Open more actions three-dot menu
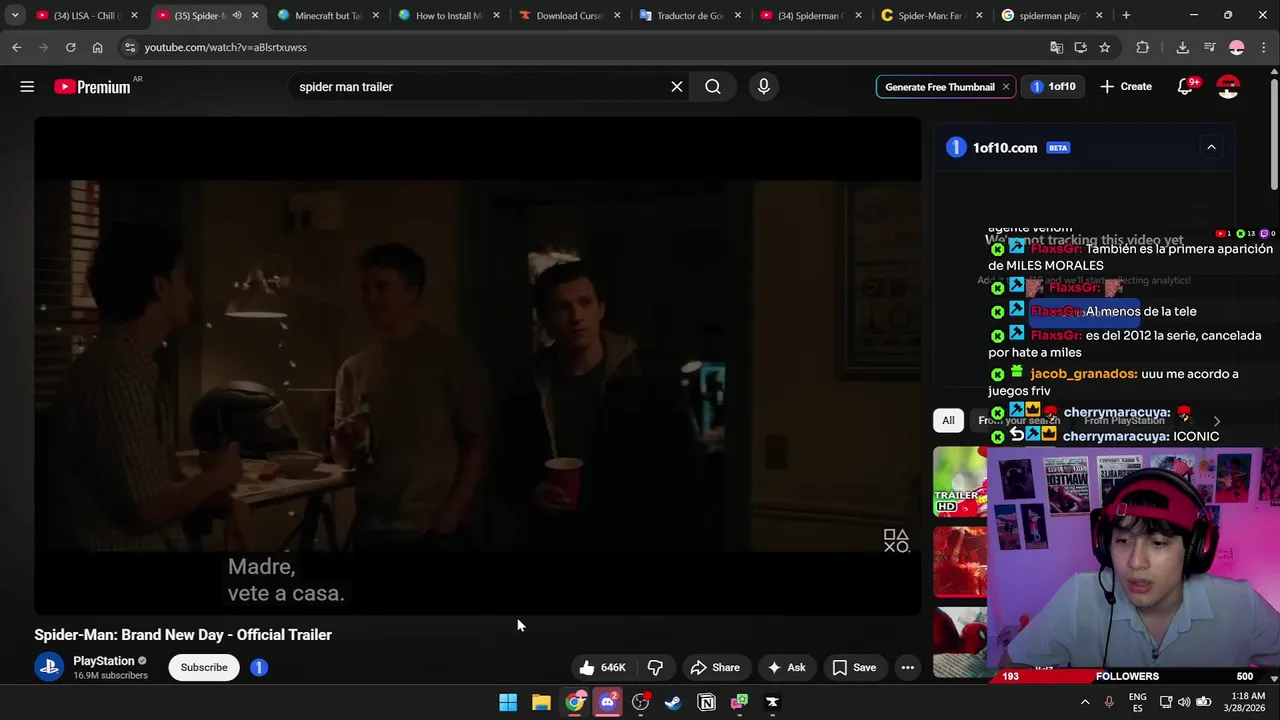This screenshot has height=720, width=1280. pyautogui.click(x=907, y=668)
